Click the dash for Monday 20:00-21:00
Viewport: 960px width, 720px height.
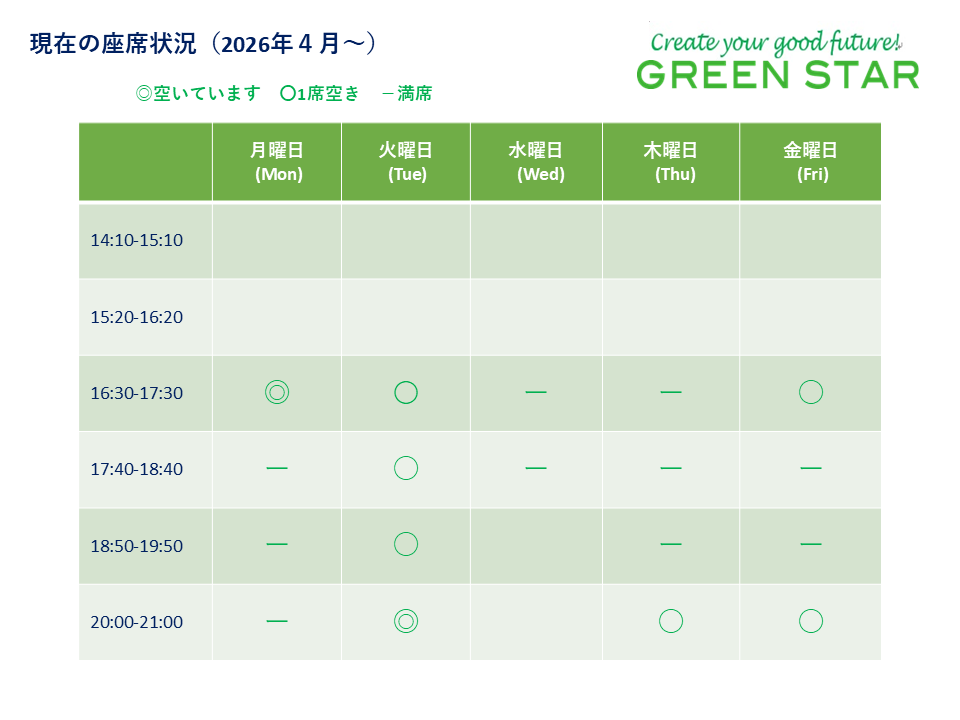point(277,621)
